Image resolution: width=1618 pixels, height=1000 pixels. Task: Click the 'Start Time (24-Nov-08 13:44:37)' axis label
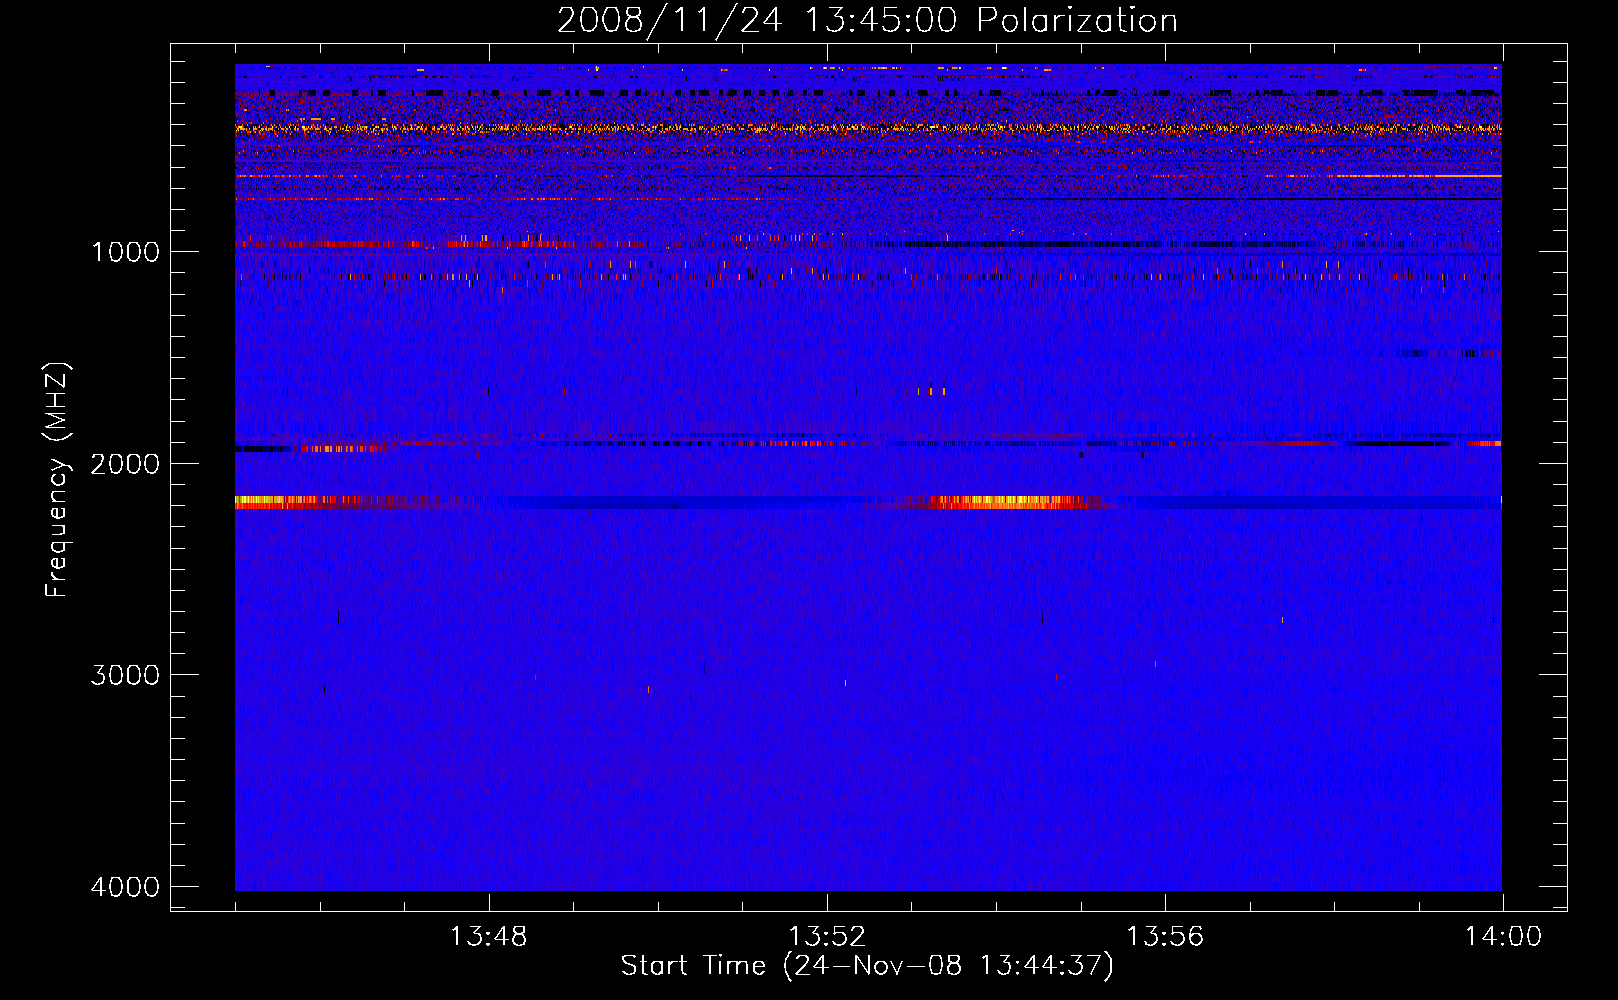tap(867, 966)
